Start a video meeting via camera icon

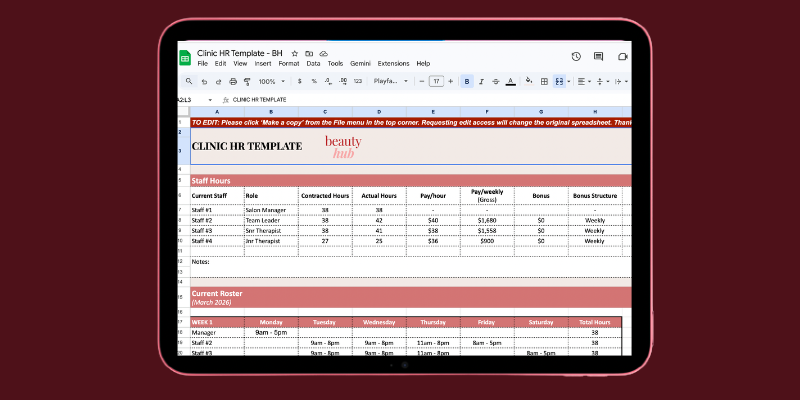point(622,57)
